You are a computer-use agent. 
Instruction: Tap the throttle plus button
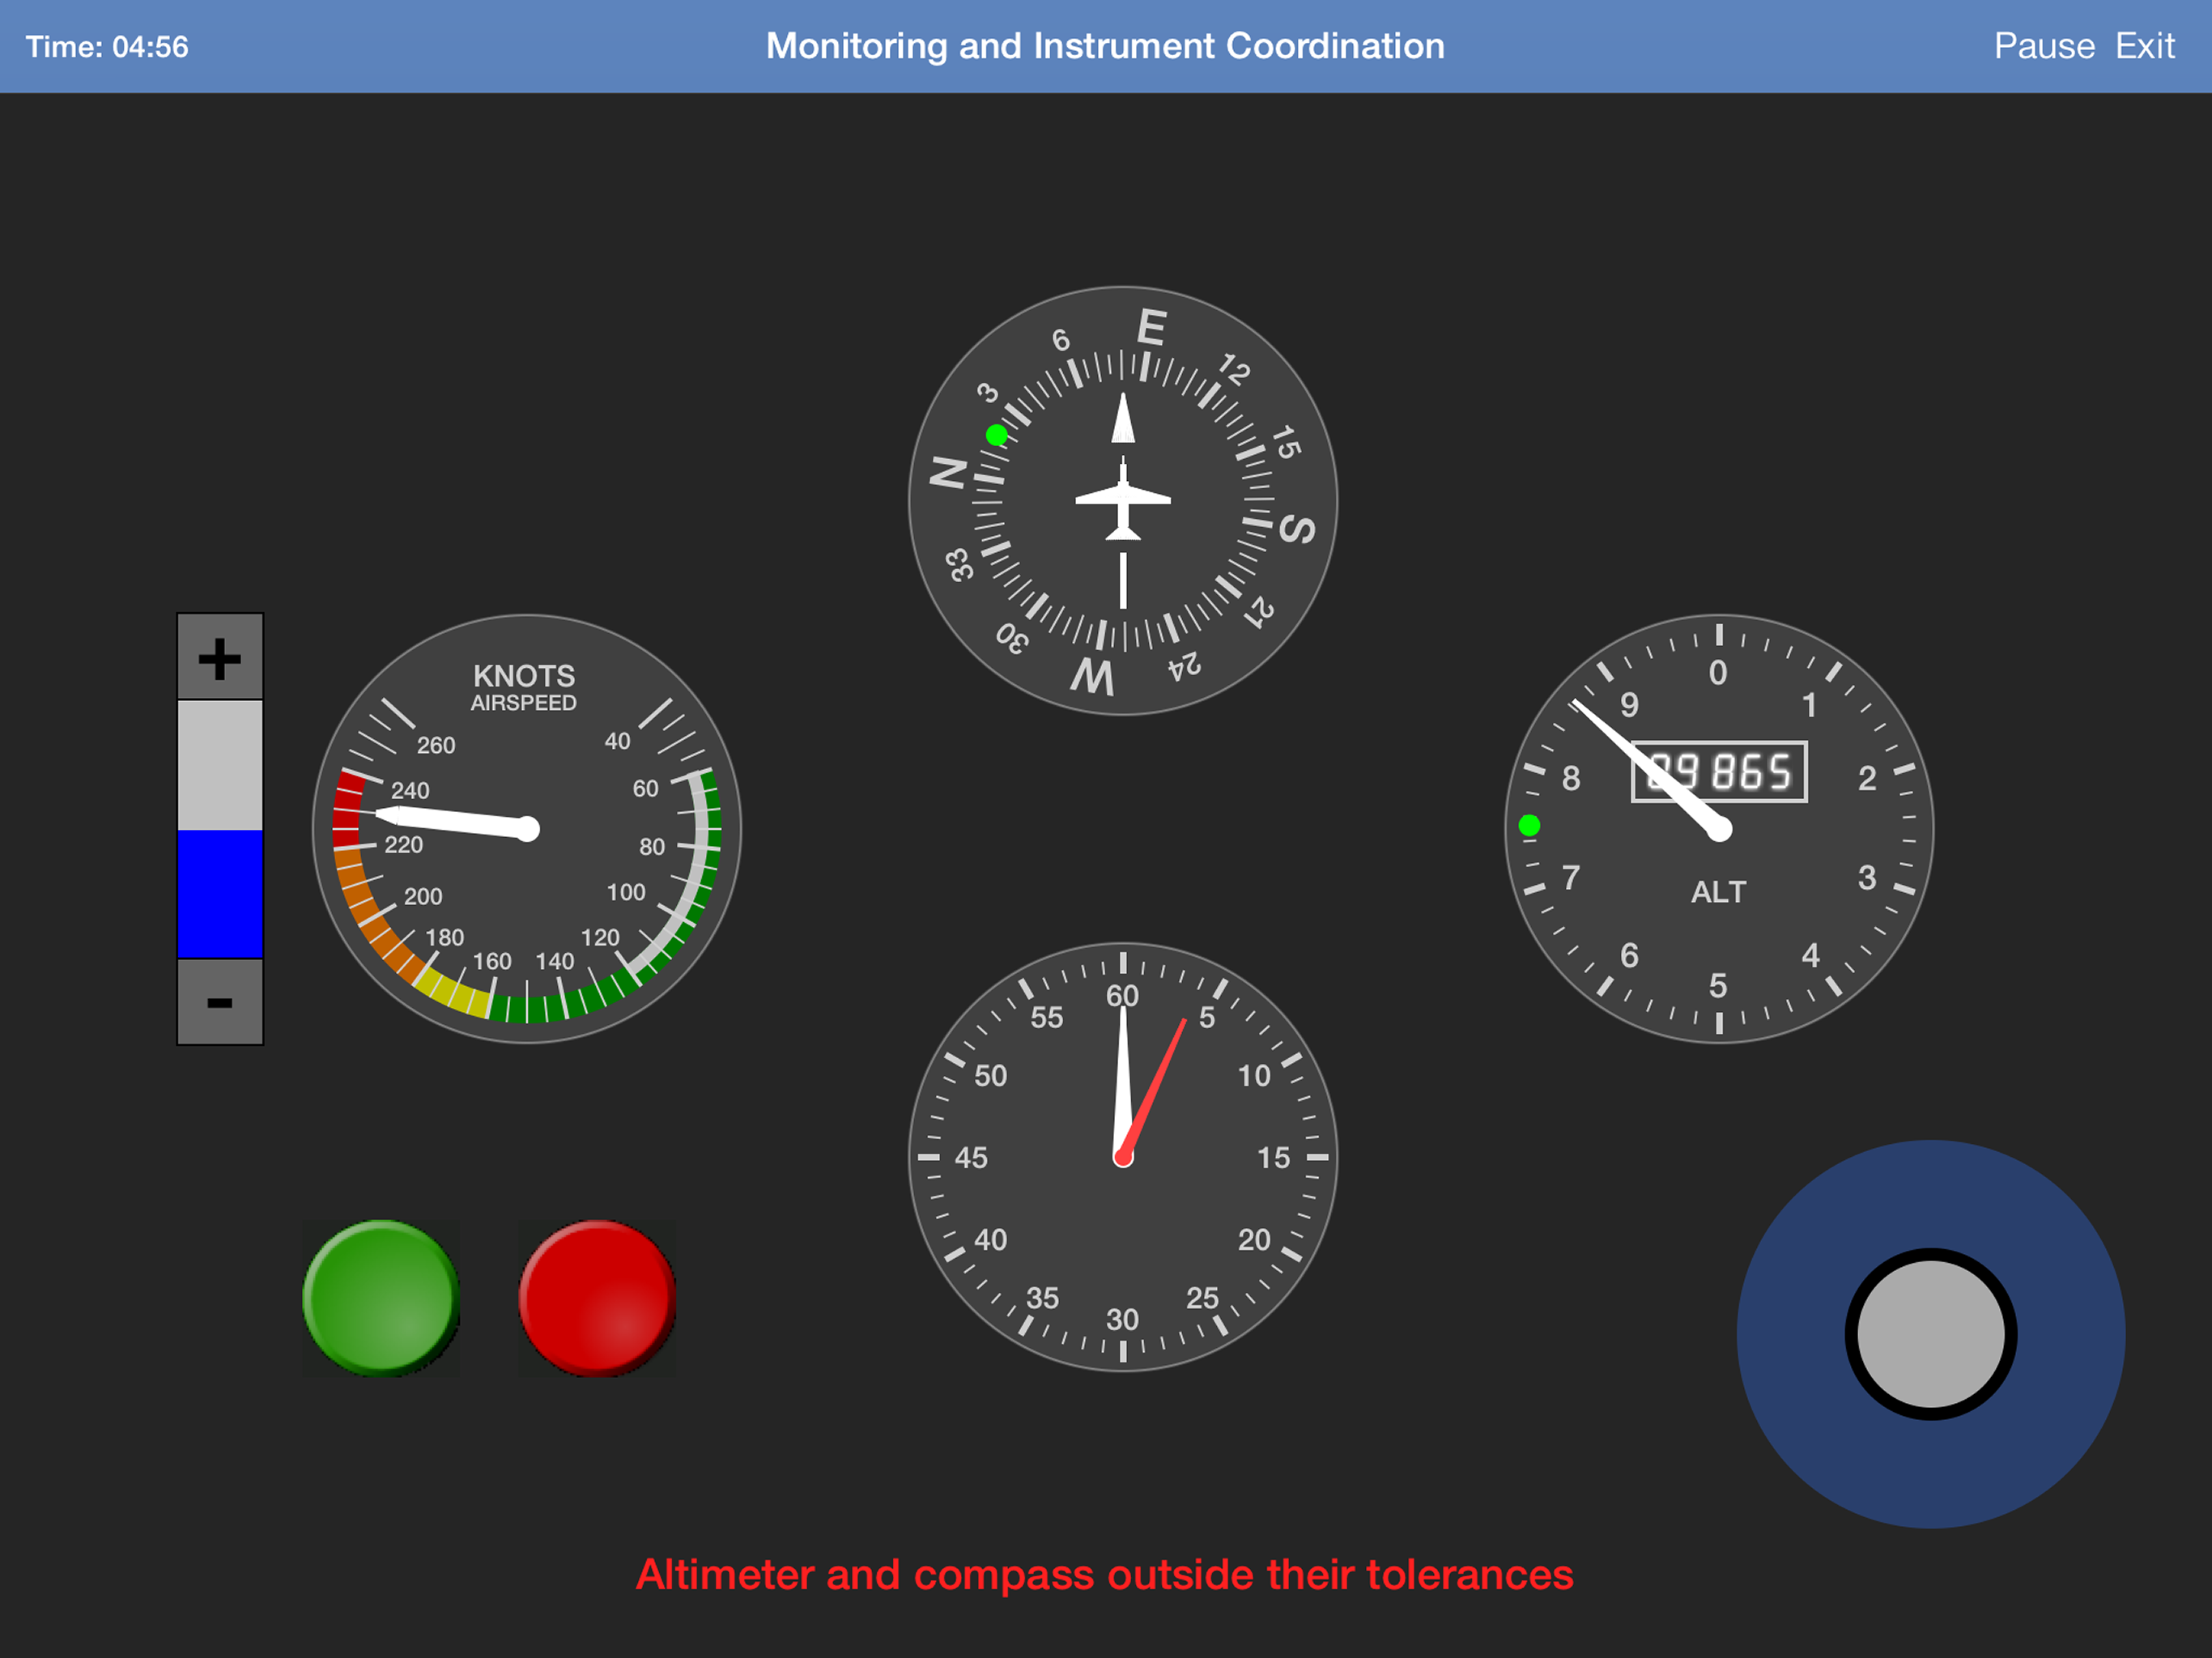point(220,657)
